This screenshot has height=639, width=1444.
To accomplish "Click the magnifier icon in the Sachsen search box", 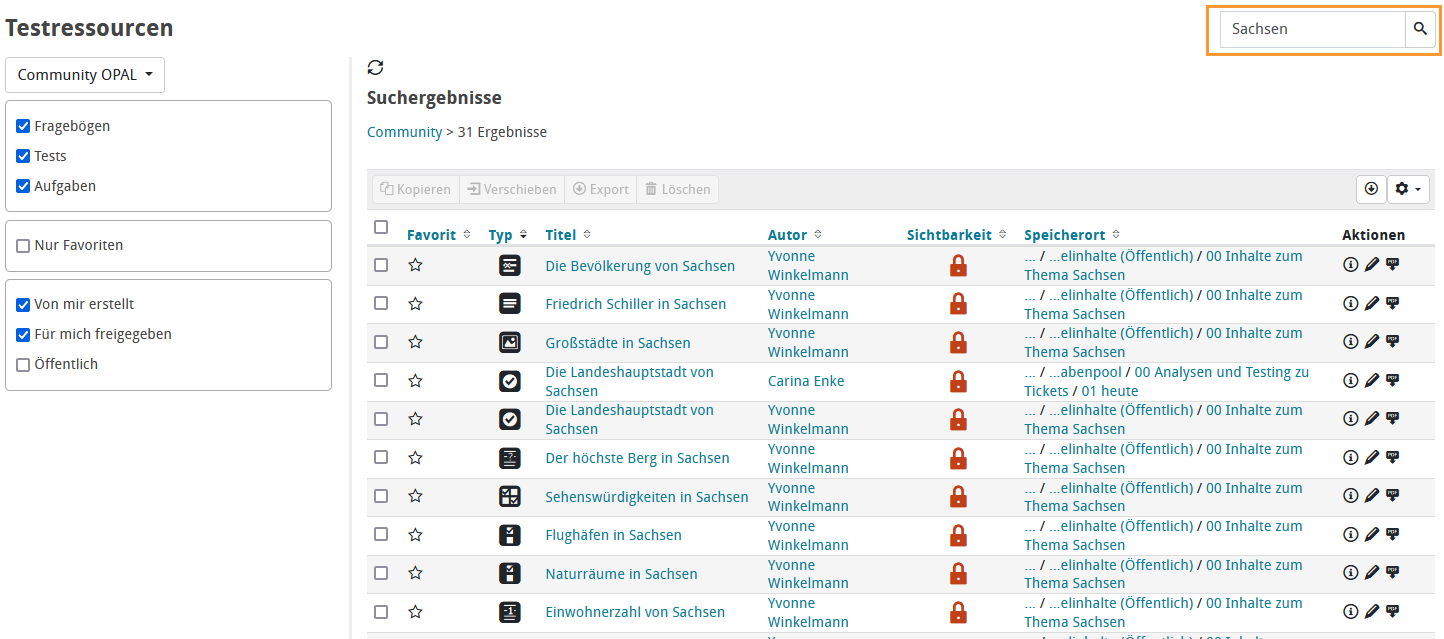I will point(1420,29).
